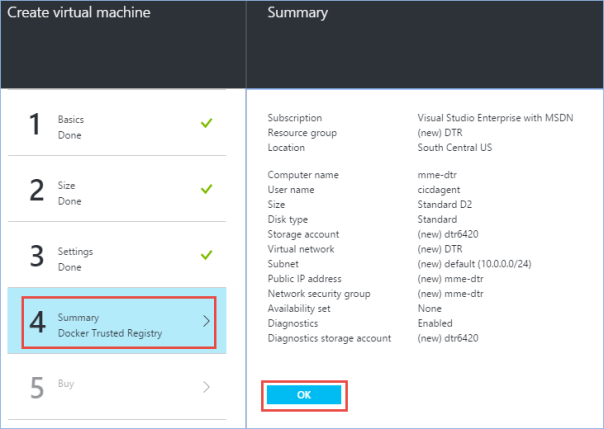This screenshot has height=429, width=604.
Task: Click the chevron arrow on Summary step
Action: (207, 321)
